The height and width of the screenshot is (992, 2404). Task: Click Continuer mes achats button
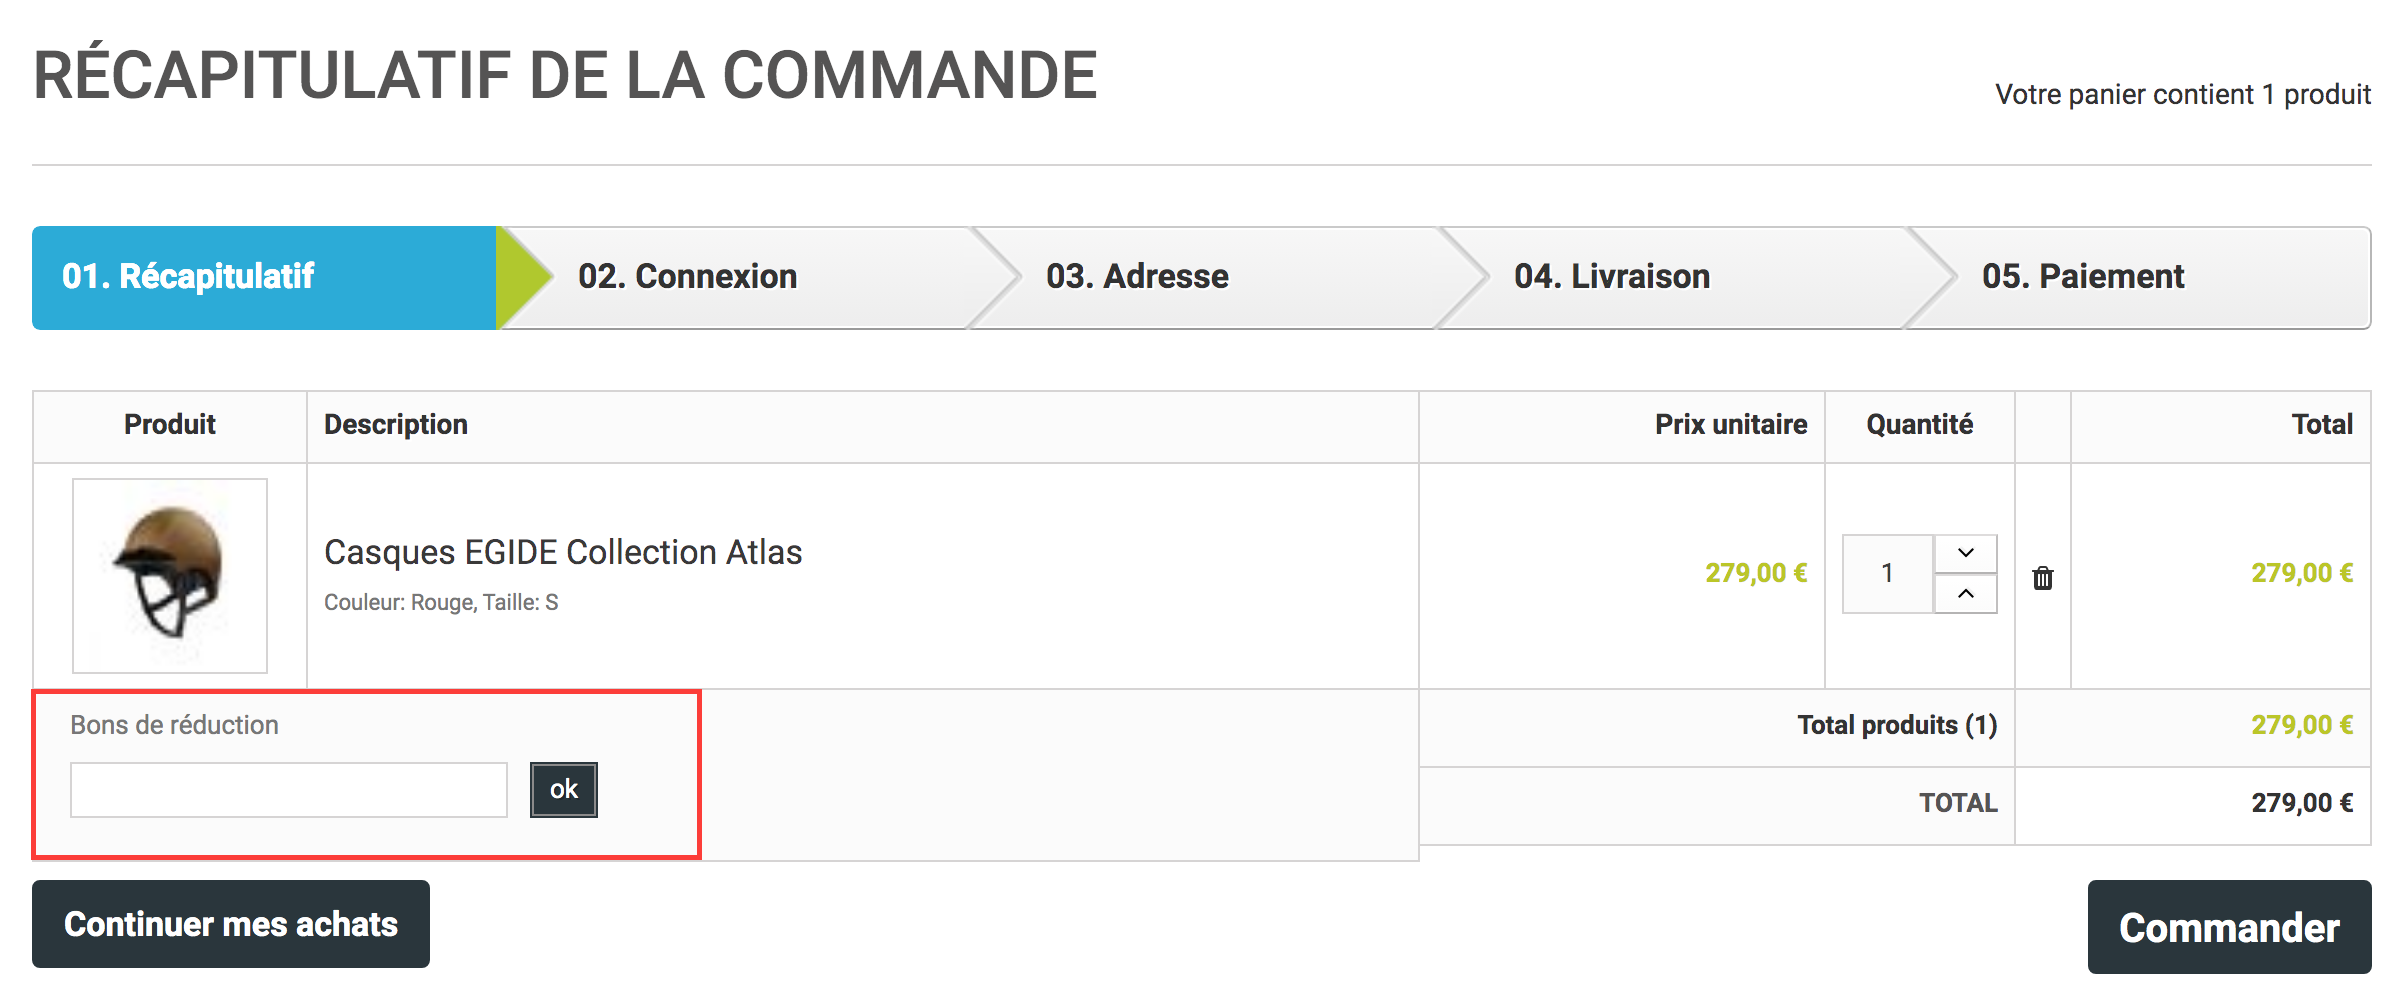(x=231, y=924)
